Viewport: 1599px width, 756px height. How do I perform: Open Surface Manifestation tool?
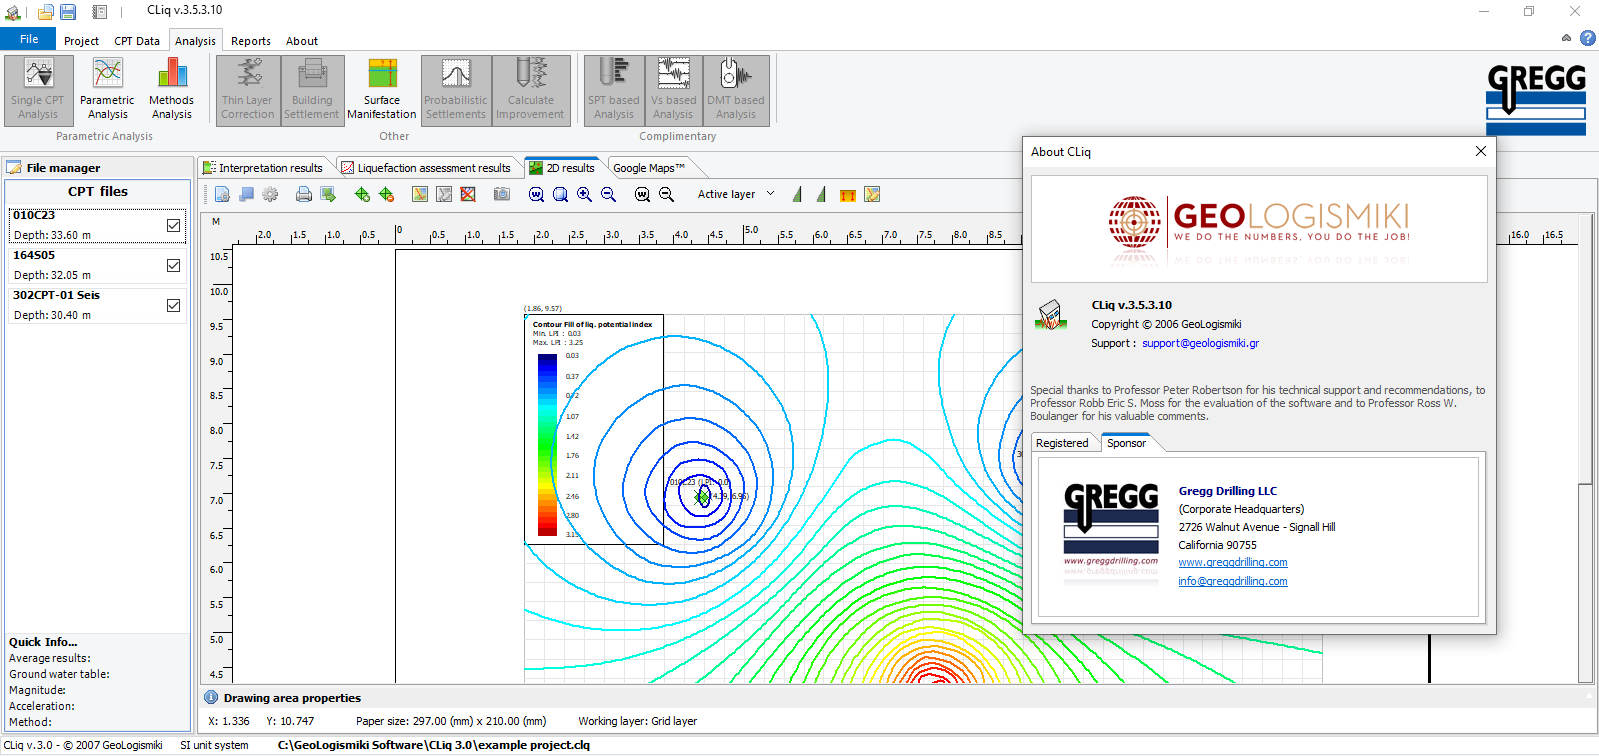(x=382, y=89)
